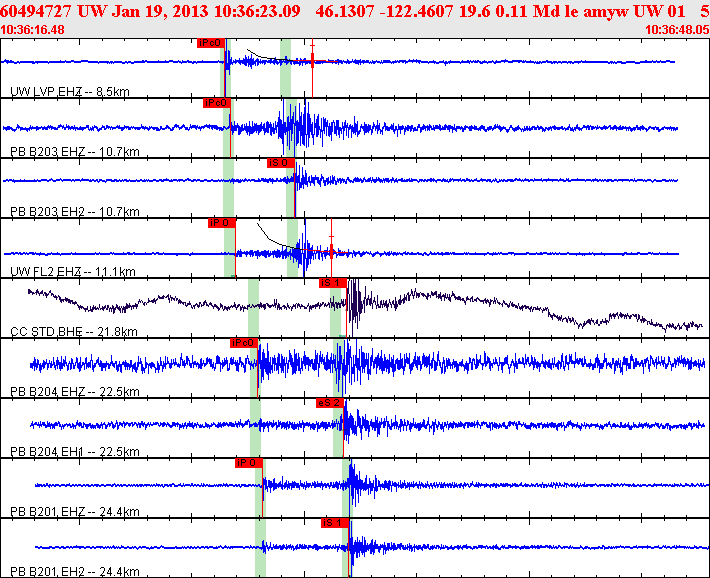Click the event ID 60494727 in header
This screenshot has width=710, height=578.
(x=36, y=11)
